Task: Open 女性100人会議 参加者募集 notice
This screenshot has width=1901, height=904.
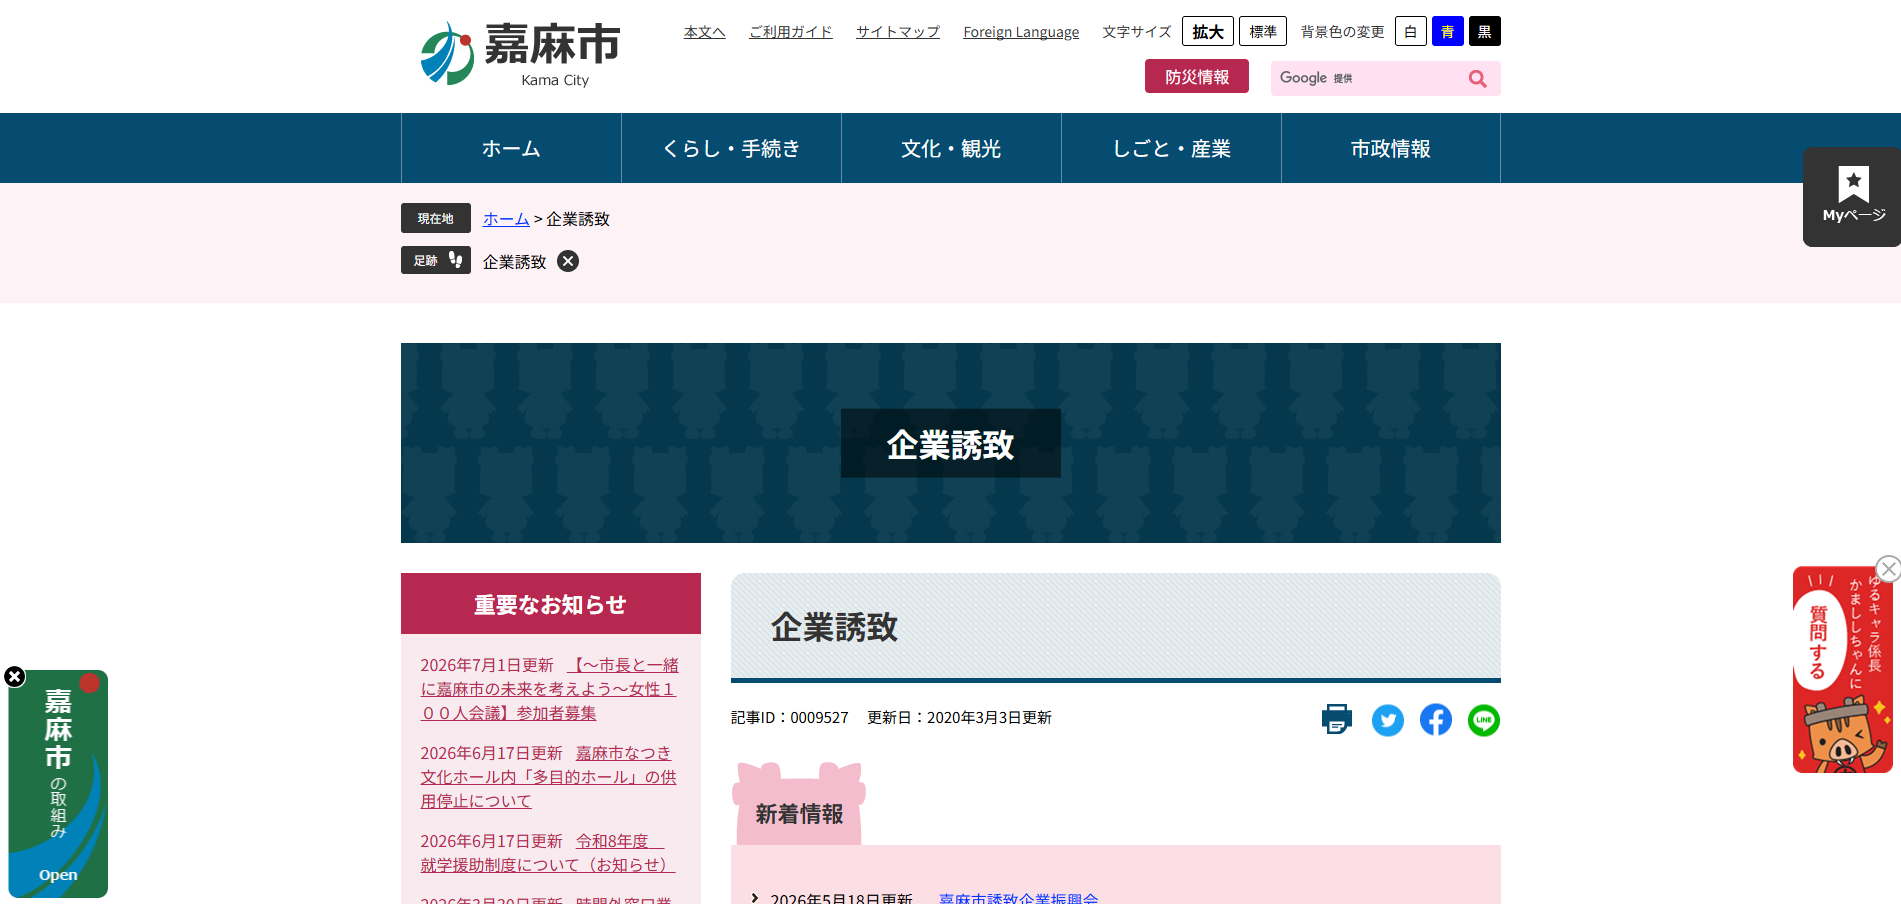Action: pos(549,689)
